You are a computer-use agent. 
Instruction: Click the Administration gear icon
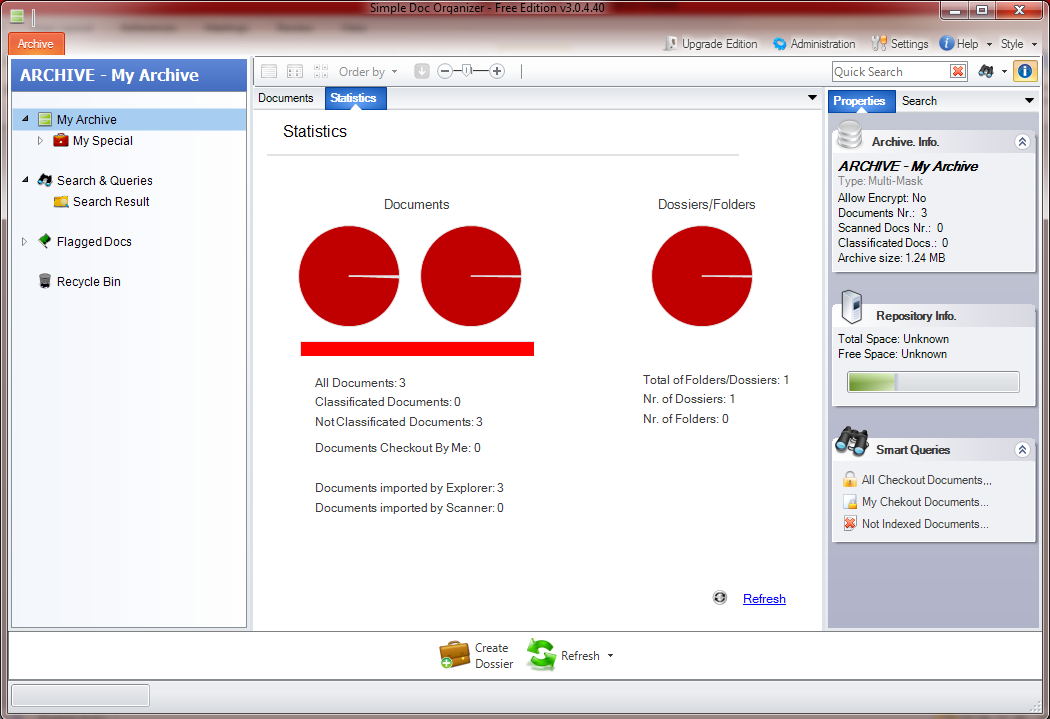click(x=779, y=44)
